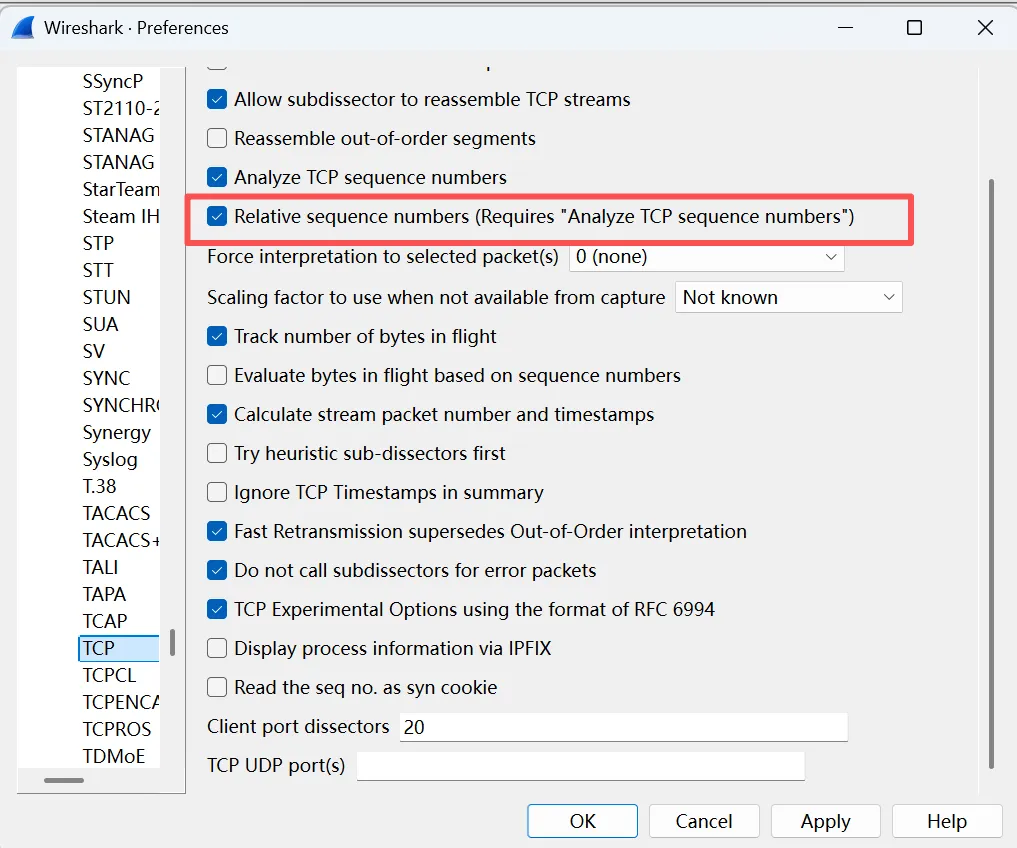The image size is (1017, 848).
Task: Select TCPCL in the protocol list
Action: [109, 675]
